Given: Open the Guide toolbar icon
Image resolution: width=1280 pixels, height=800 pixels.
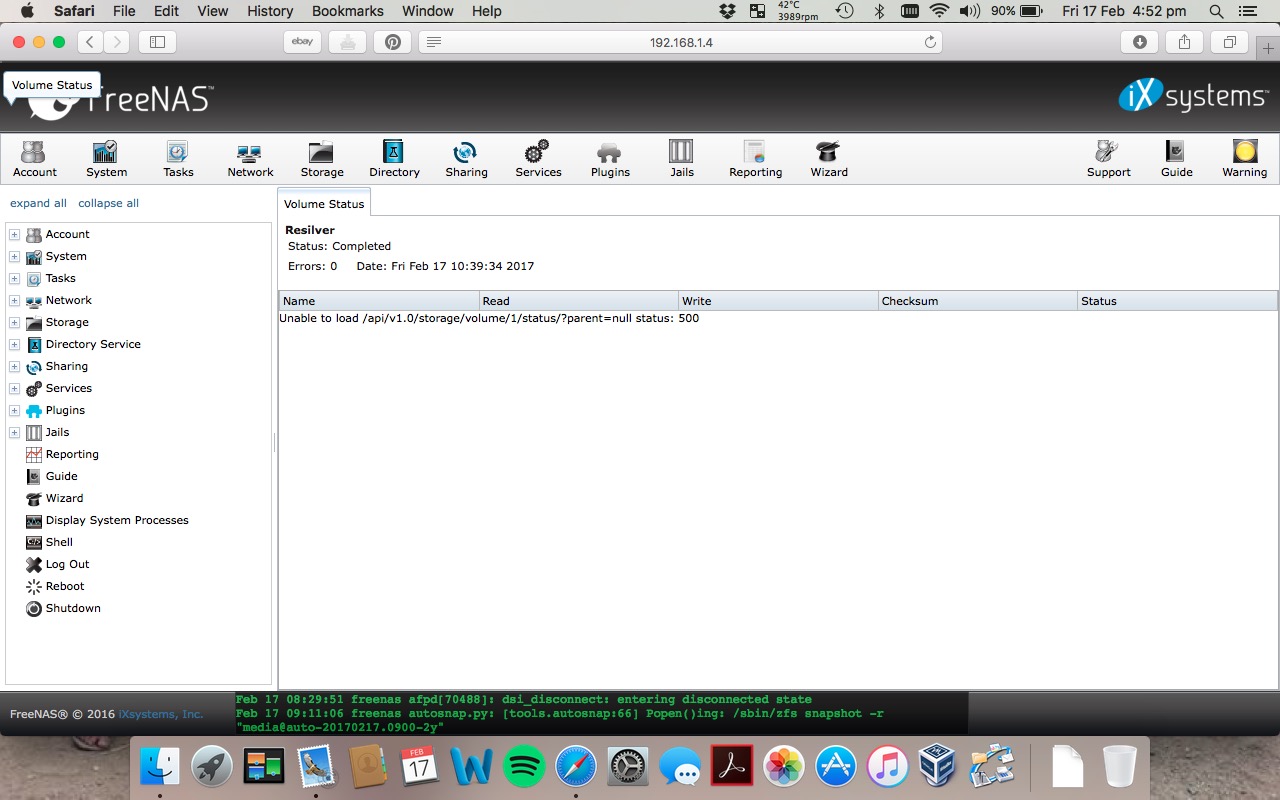Looking at the screenshot, I should coord(1176,159).
